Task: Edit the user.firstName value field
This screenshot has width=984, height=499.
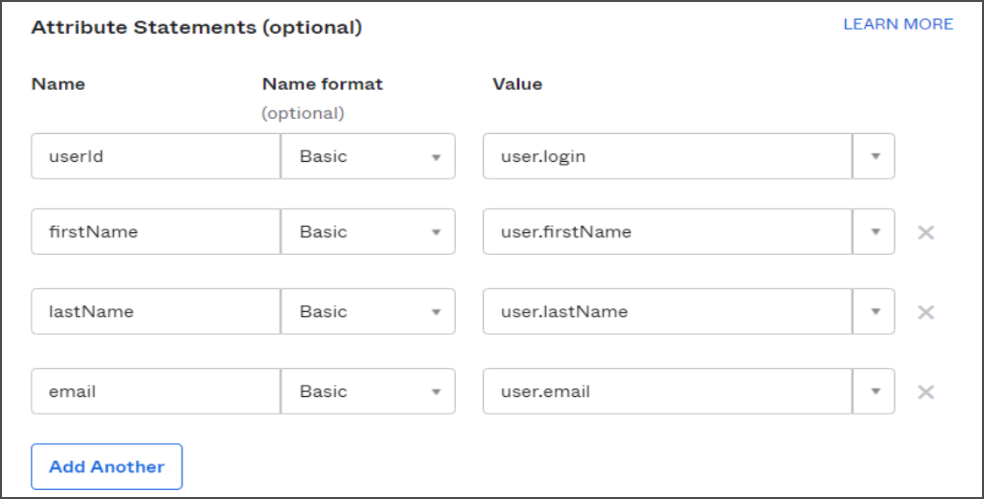Action: (x=668, y=232)
